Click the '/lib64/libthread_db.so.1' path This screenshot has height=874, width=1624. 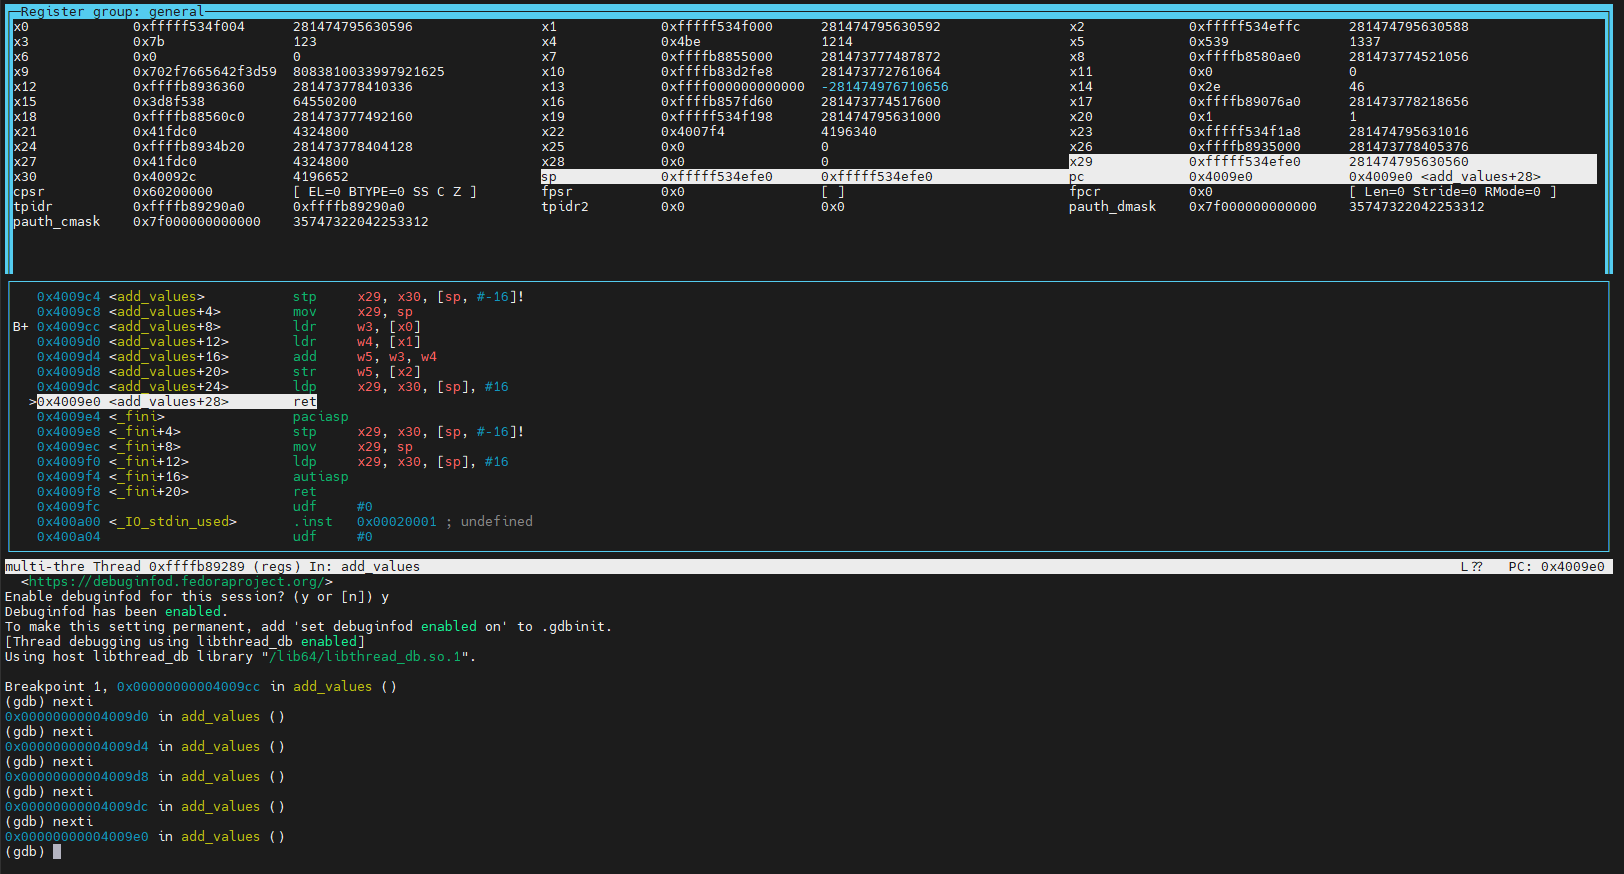tap(364, 657)
